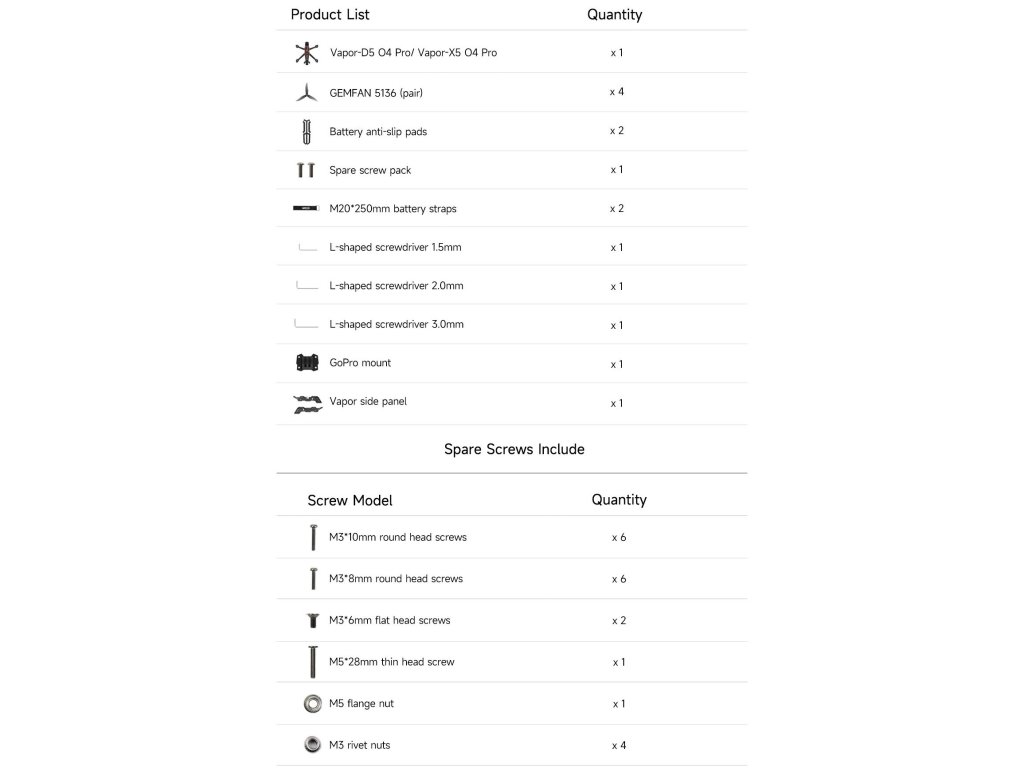Click the M5*28mm thin head screw image
1024x768 pixels.
pyautogui.click(x=312, y=661)
